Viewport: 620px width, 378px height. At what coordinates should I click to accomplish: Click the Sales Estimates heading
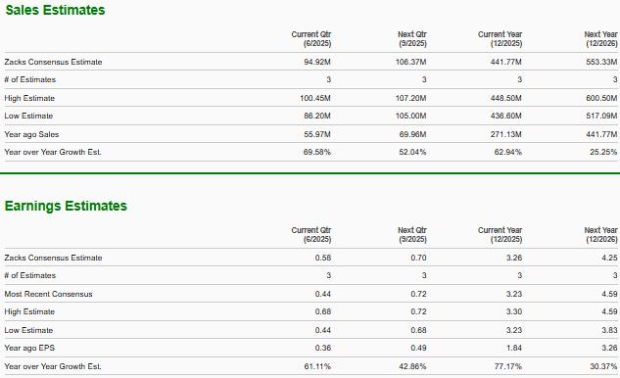tap(55, 10)
